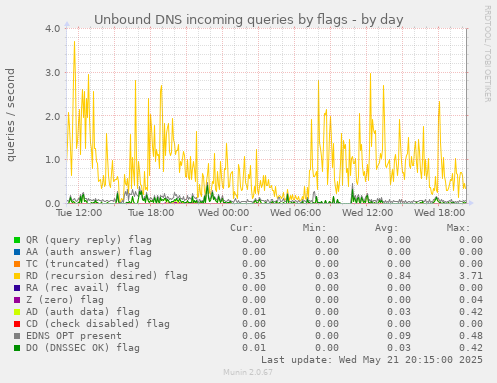Screen dimensions: 497x383
Task: Click the 'Avg:' column header
Action: pyautogui.click(x=386, y=228)
